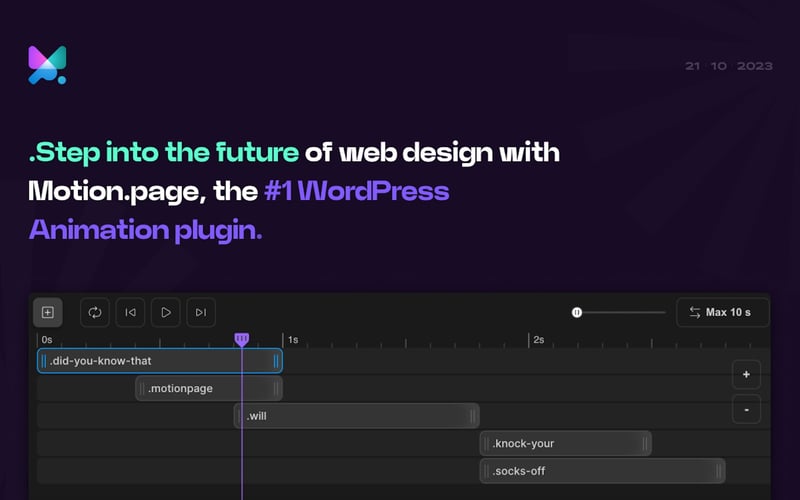
Task: Click the zoom slider track line
Action: (x=624, y=312)
